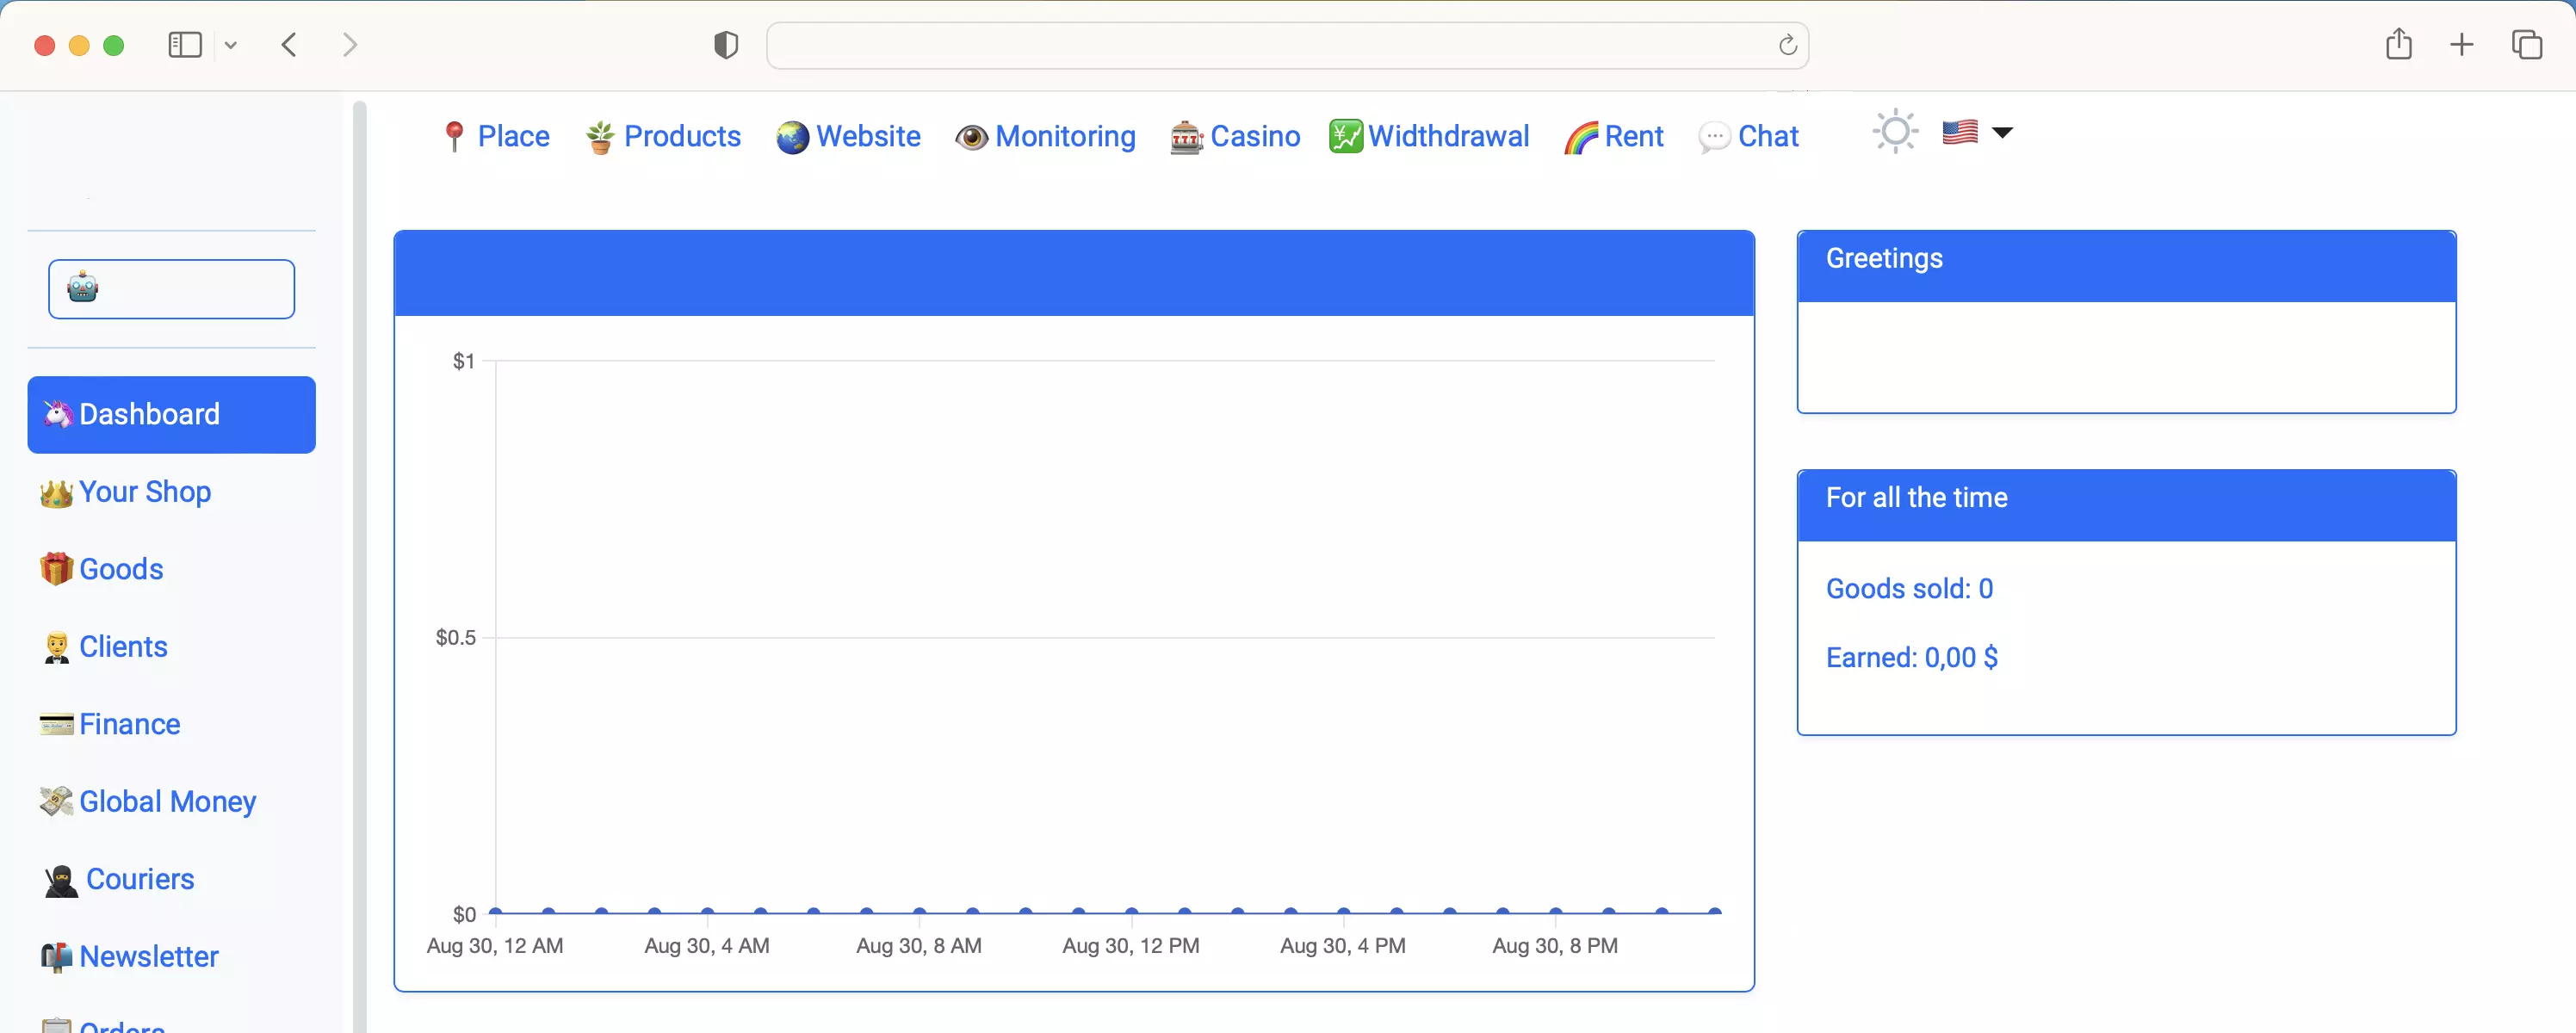Screen dimensions: 2576x1033
Task: Expand the Safari sidebar options chevron
Action: pyautogui.click(x=231, y=45)
